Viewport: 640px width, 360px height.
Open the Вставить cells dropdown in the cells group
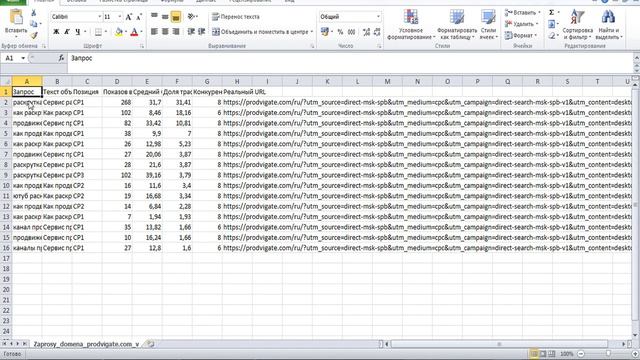[x=522, y=13]
